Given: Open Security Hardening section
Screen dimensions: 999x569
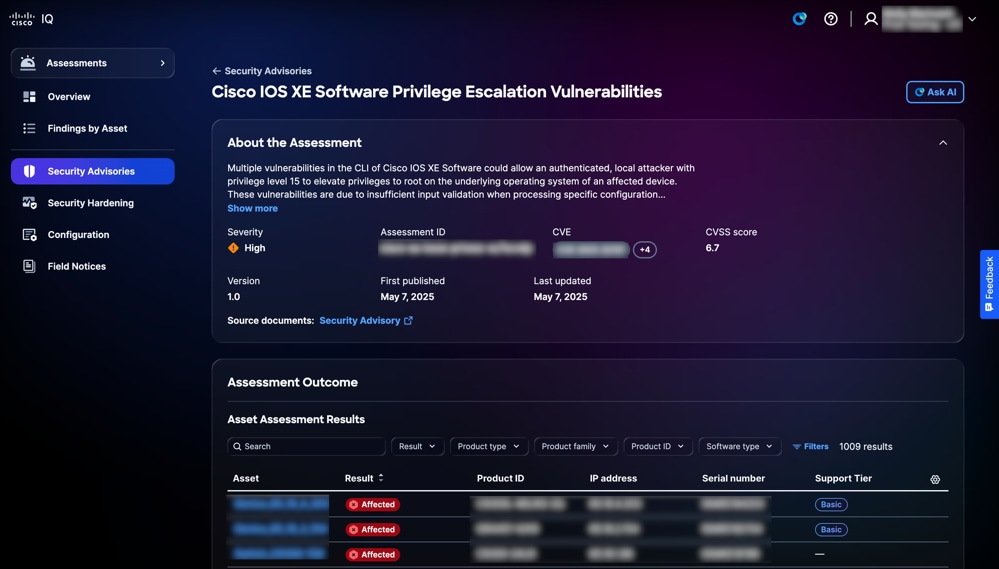Looking at the screenshot, I should [90, 203].
